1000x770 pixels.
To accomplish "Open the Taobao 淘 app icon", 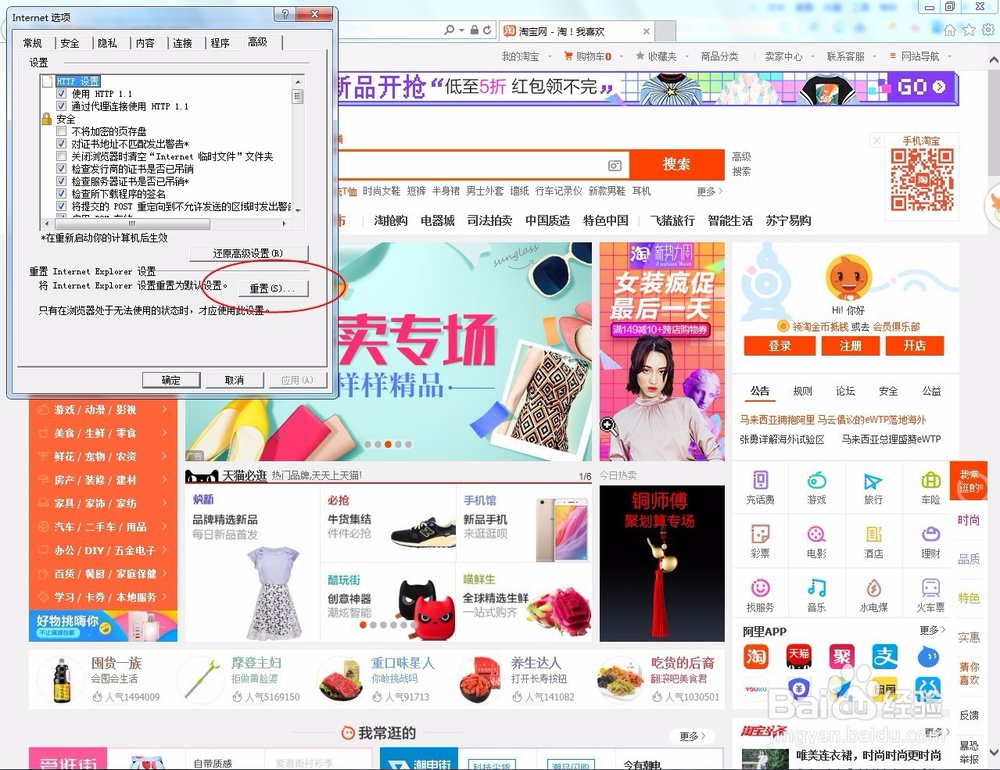I will 756,656.
